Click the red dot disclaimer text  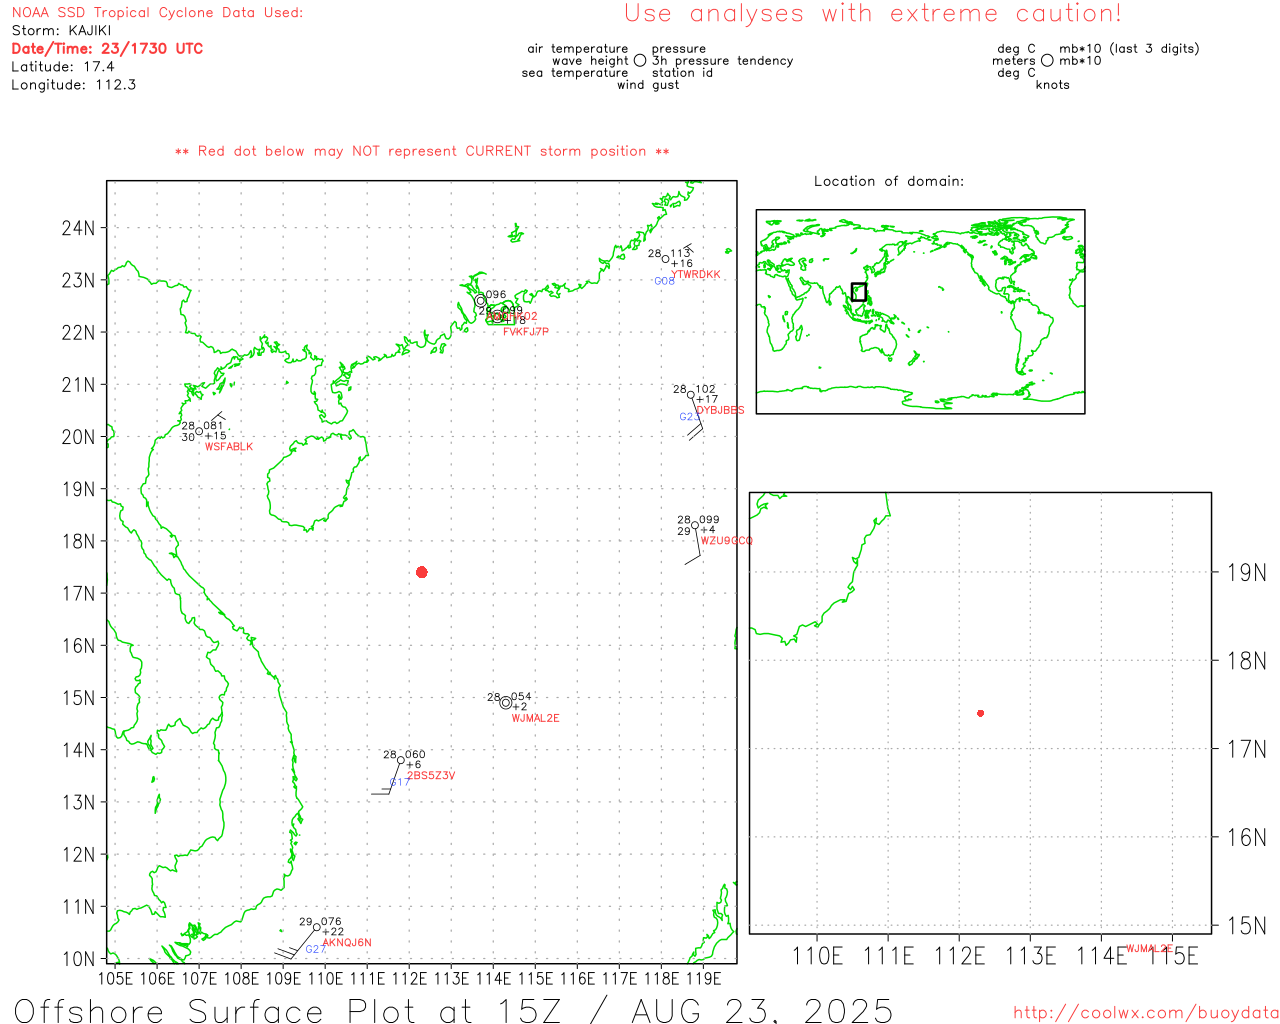tap(422, 151)
